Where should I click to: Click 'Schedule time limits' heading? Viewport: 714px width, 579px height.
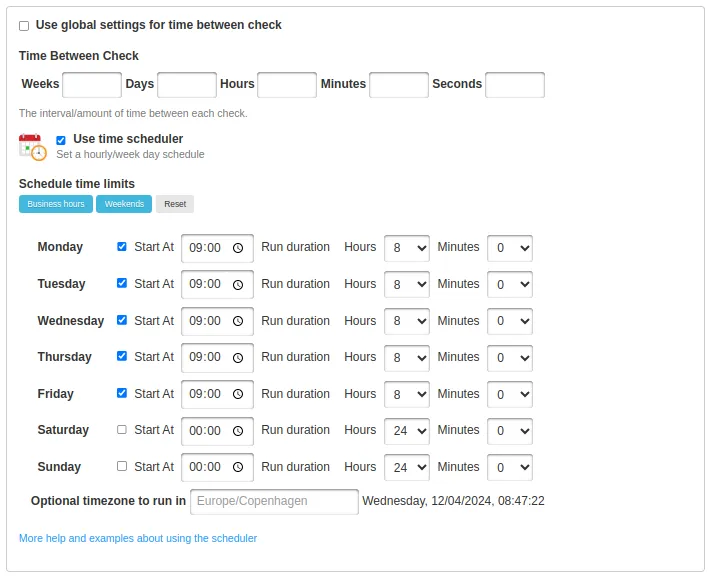[x=77, y=184]
